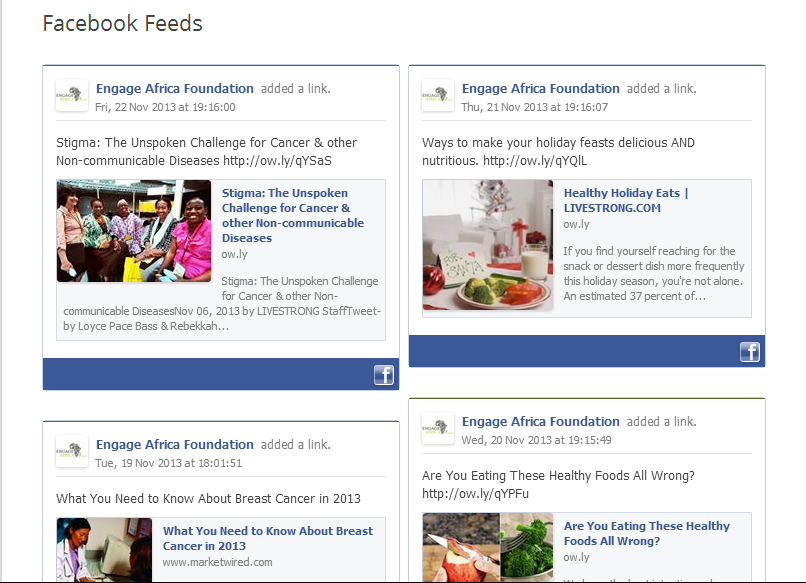Click Engage Africa Foundation name on 20 Nov post
Screen dimensions: 806x583
pyautogui.click(x=541, y=422)
